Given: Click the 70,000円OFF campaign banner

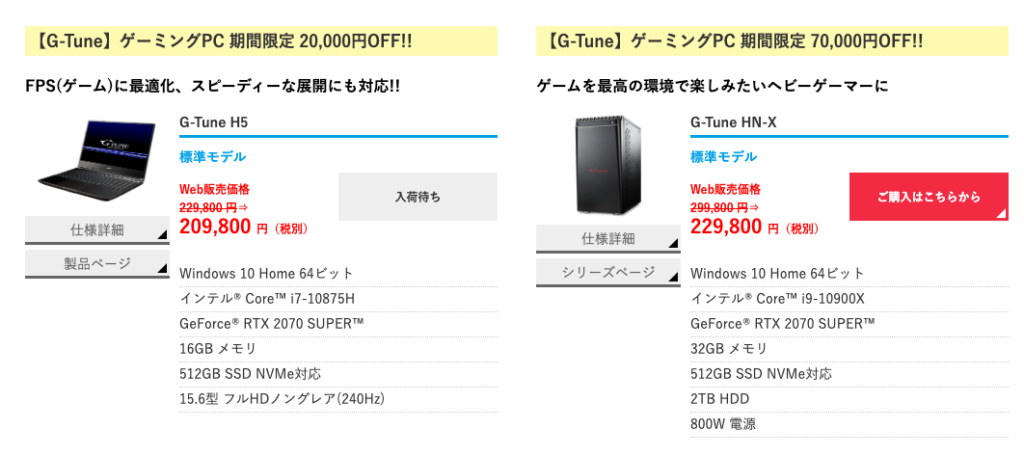Looking at the screenshot, I should tap(772, 41).
